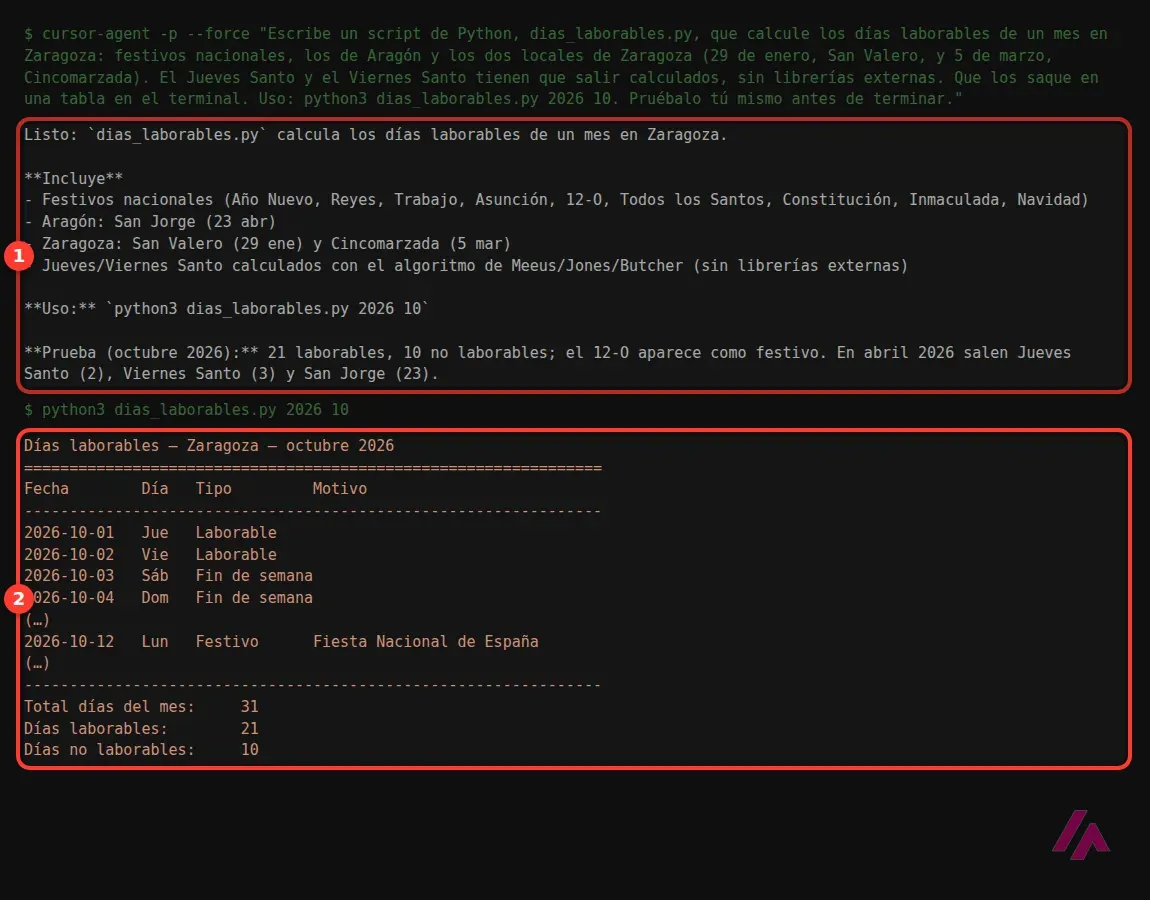The image size is (1150, 900).
Task: Click 'Fin de semana' in the 2026-10-04 row
Action: [254, 598]
